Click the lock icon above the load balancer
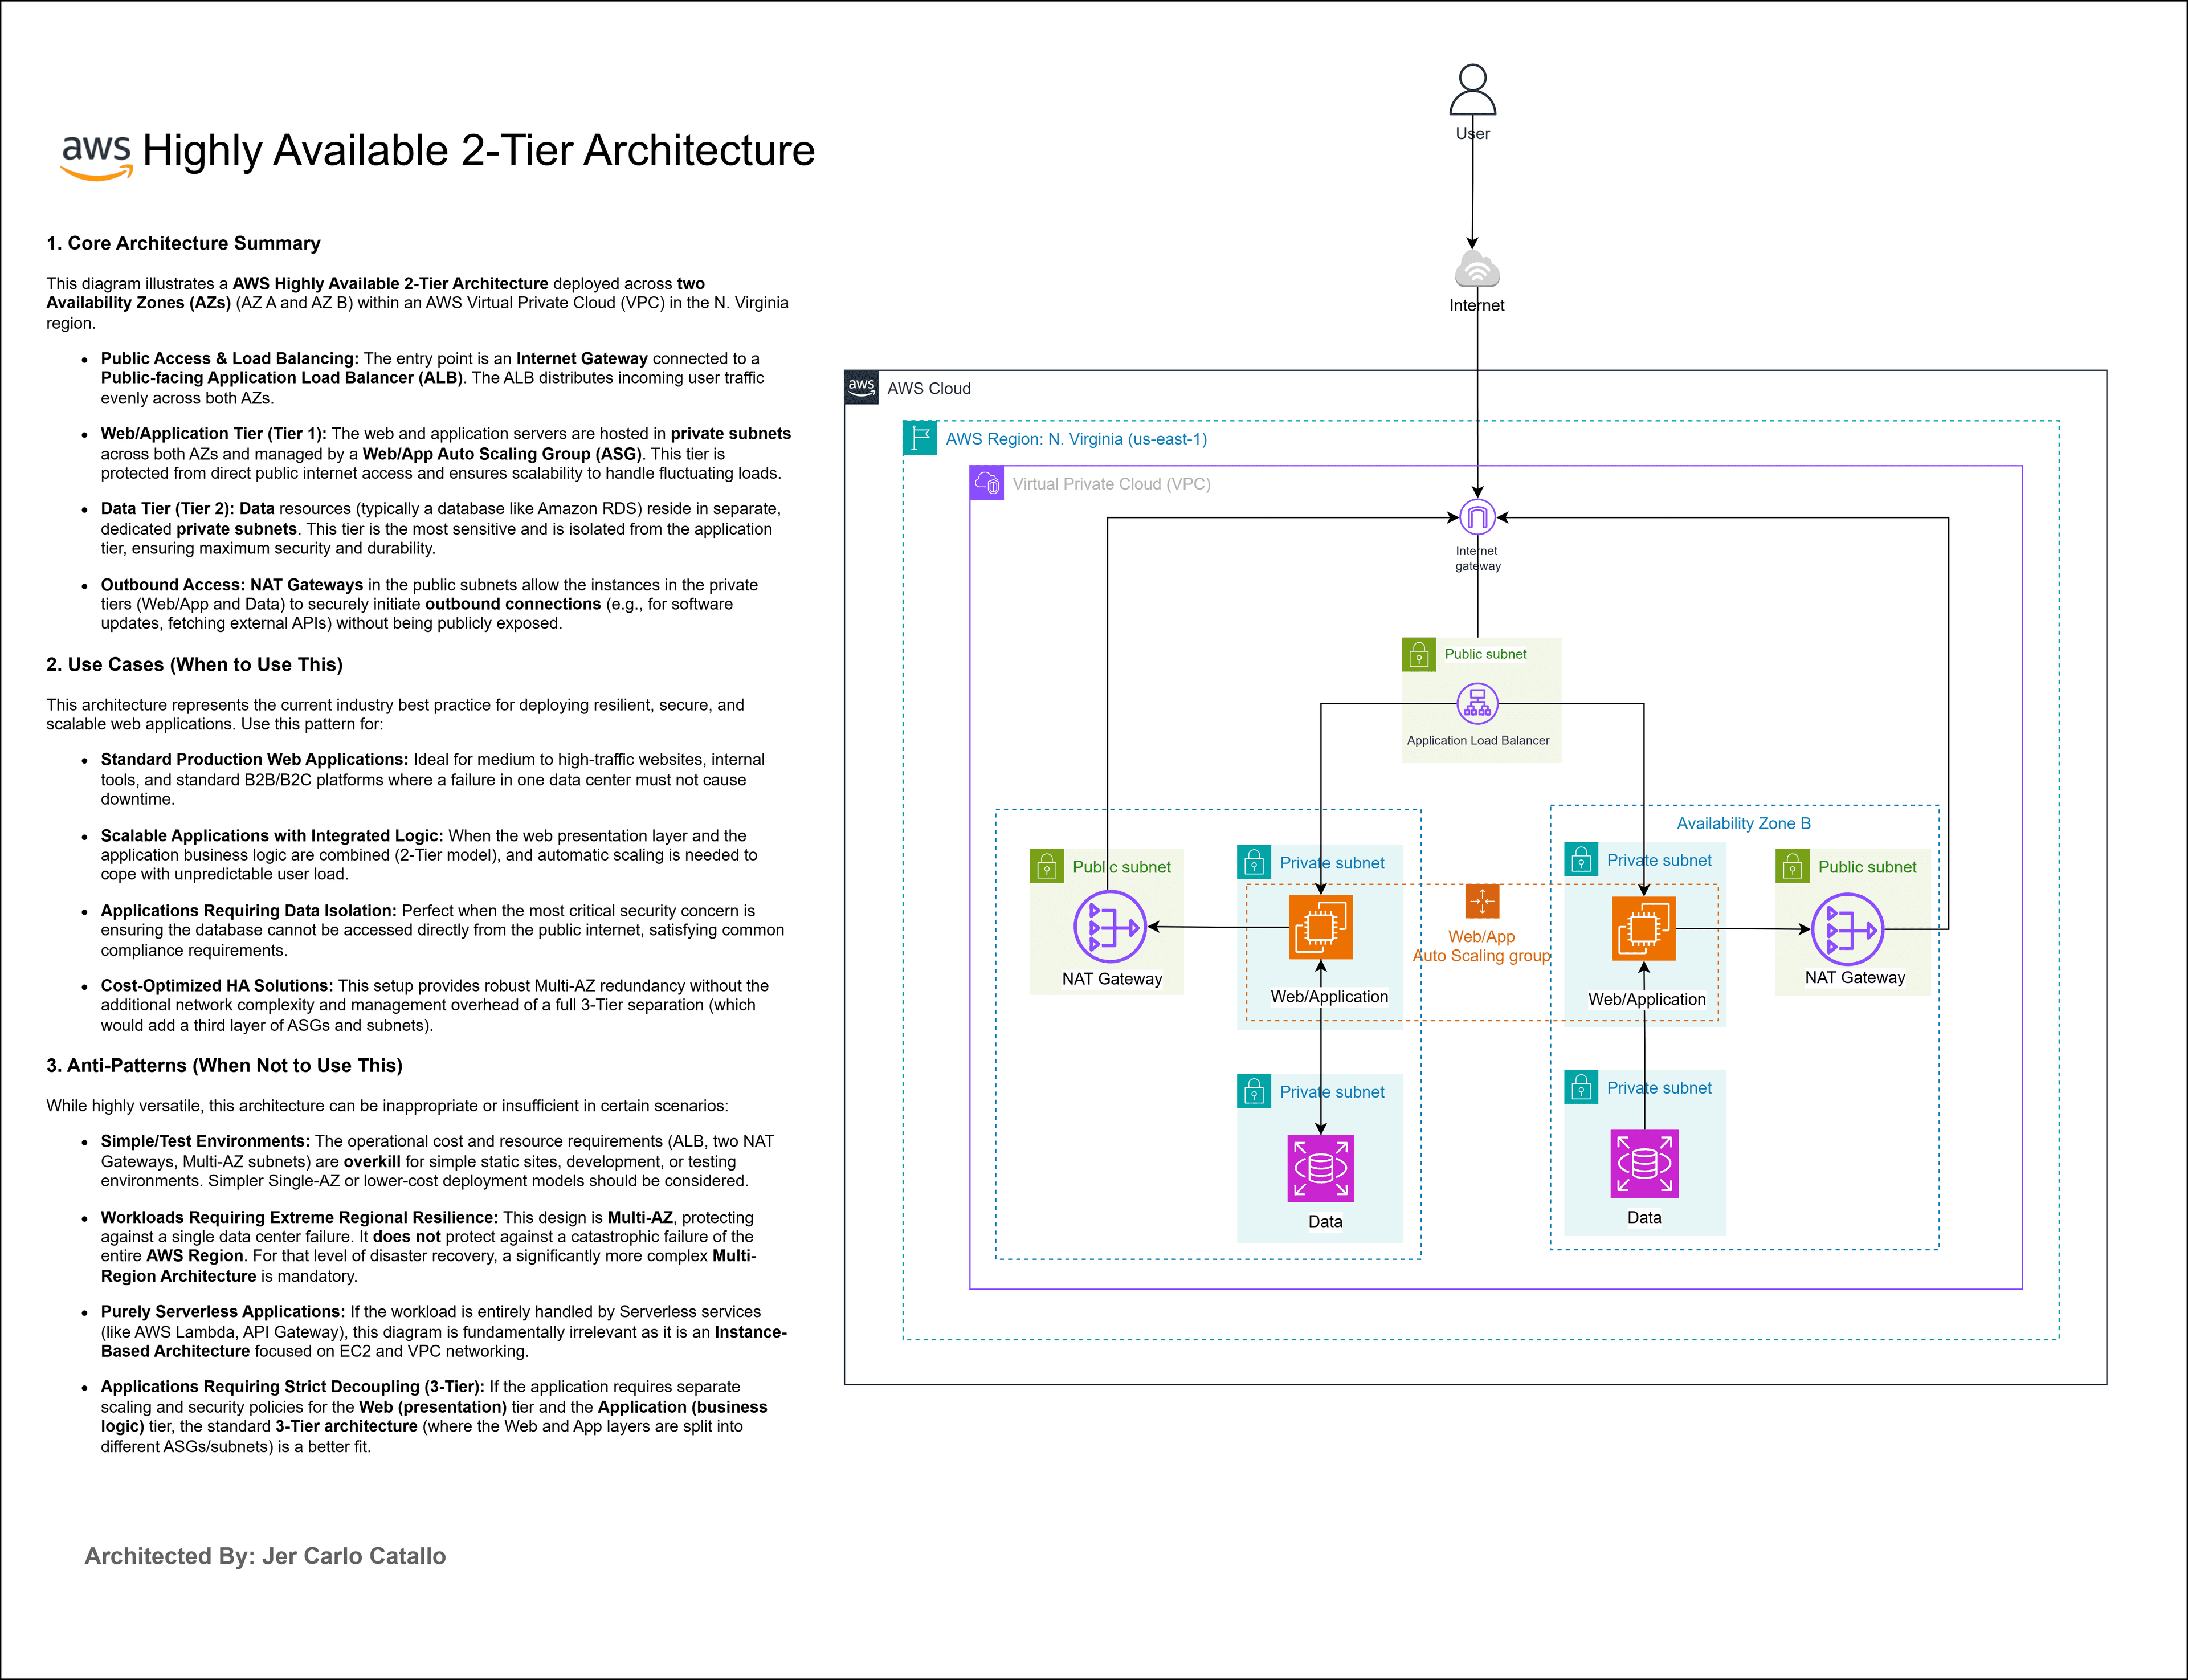 (x=1418, y=654)
